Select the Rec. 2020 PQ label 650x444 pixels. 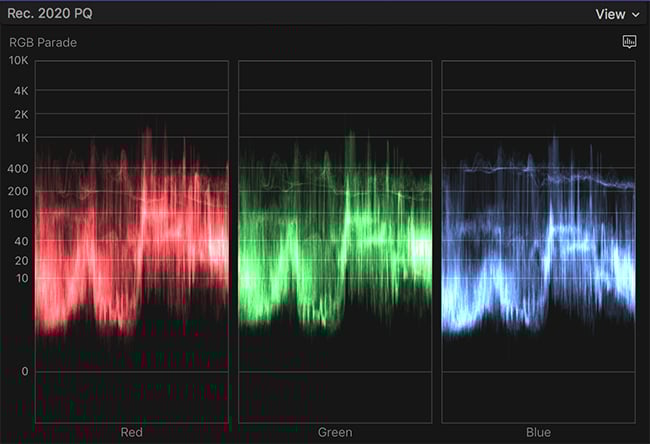(50, 13)
